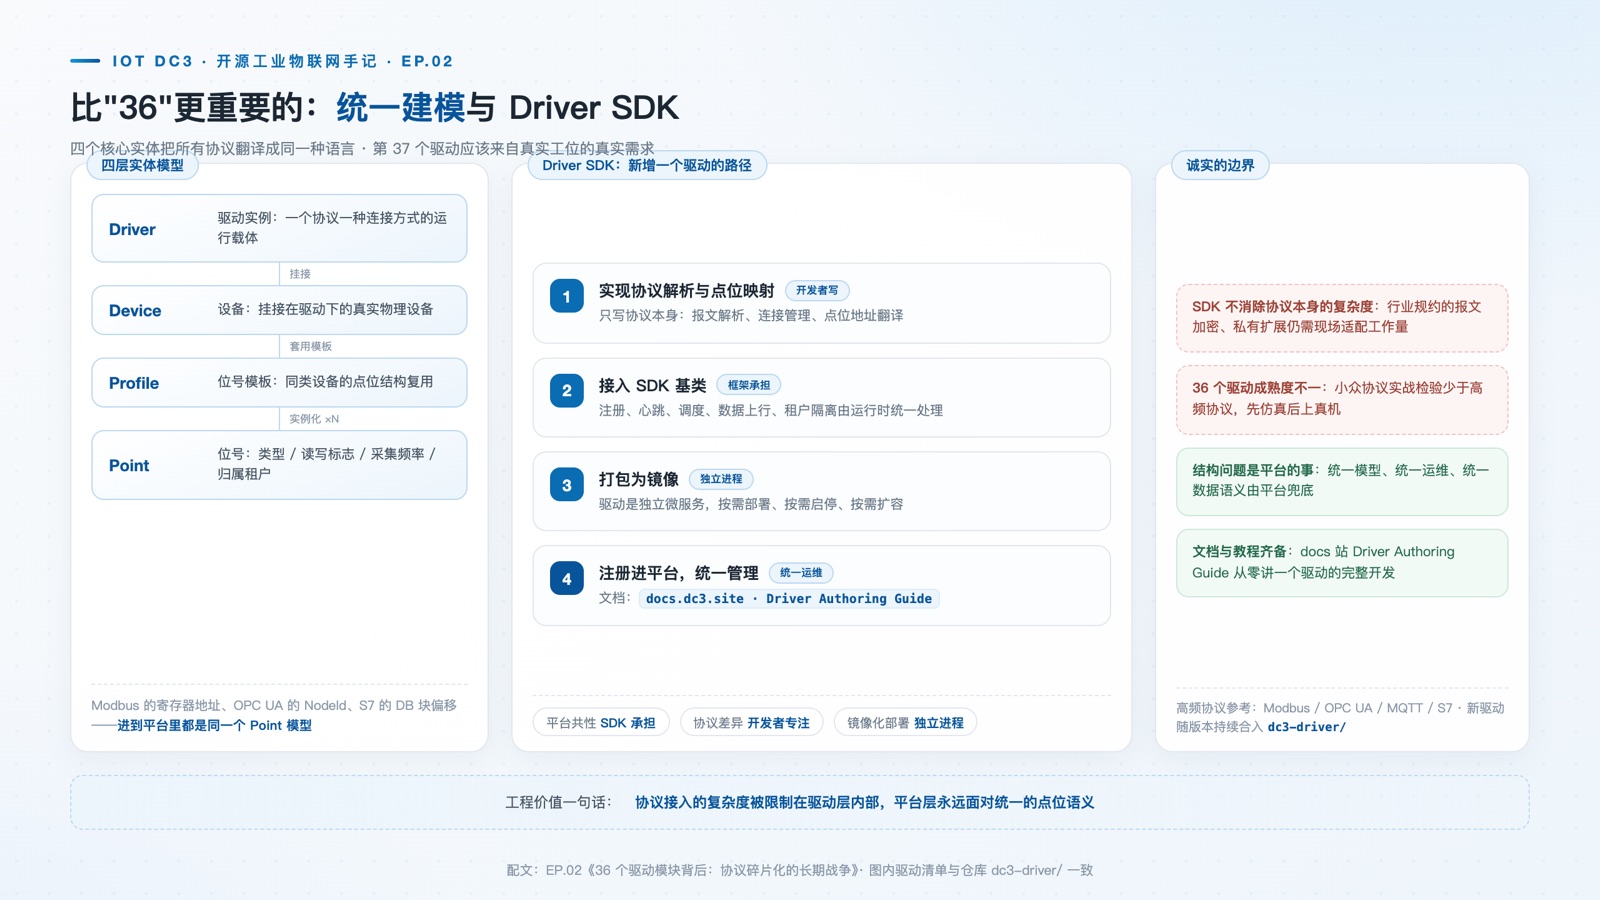Select the 36 个驱动成熟度不一 warning card
The image size is (1600, 900).
pos(1342,400)
